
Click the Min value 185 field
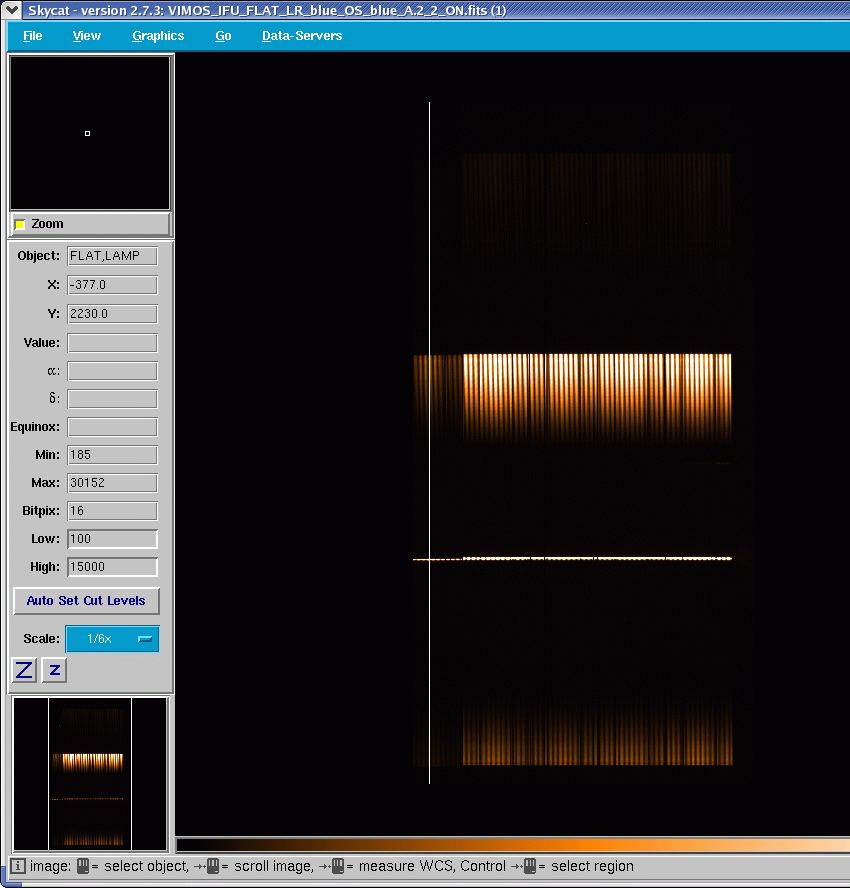click(x=113, y=455)
